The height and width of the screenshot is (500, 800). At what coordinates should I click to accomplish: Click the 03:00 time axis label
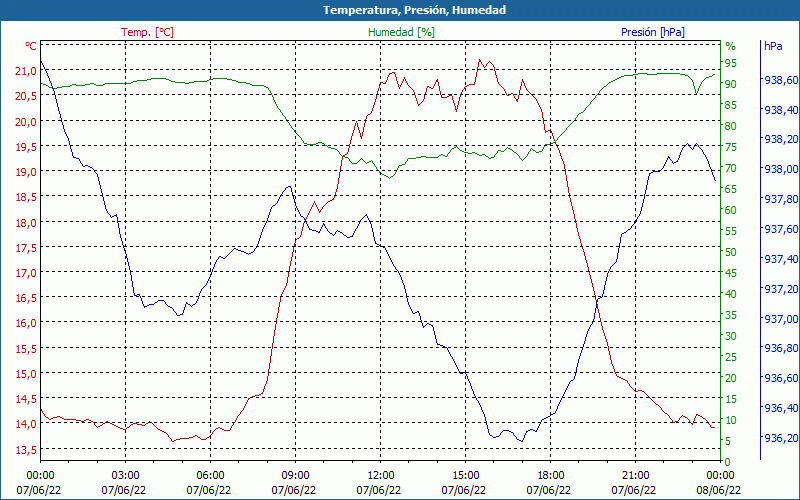coord(125,475)
